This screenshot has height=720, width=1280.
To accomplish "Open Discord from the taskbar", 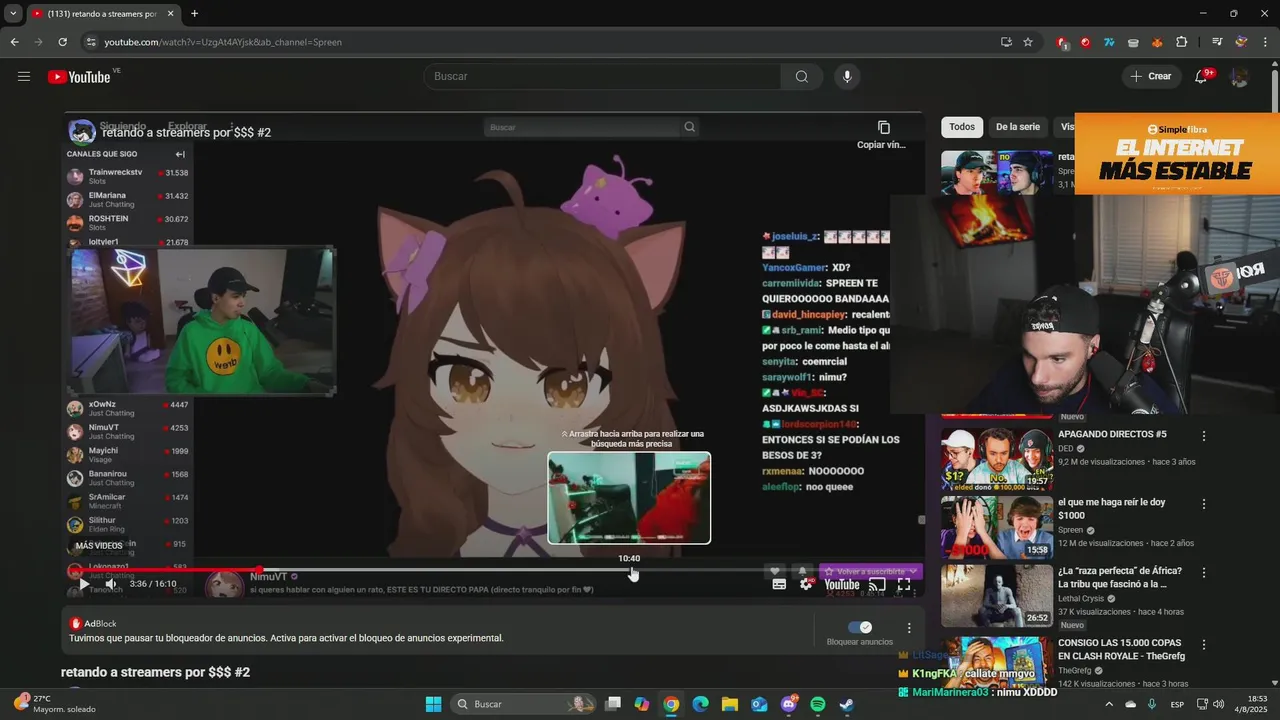I will [x=789, y=704].
